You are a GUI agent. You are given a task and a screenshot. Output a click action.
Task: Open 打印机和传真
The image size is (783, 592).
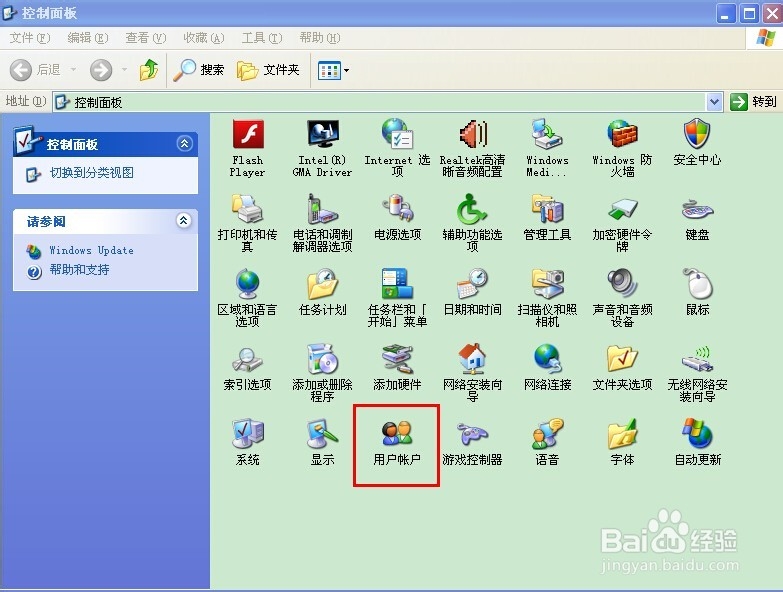pyautogui.click(x=248, y=223)
